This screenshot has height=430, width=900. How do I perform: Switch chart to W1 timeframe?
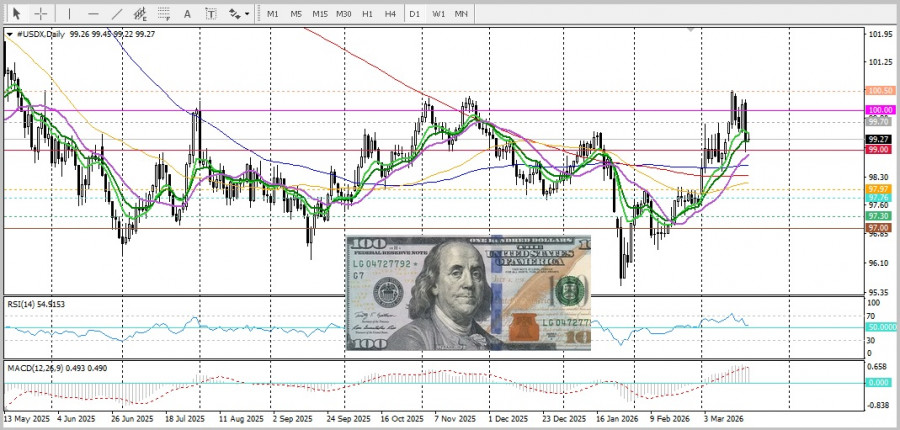pos(439,13)
